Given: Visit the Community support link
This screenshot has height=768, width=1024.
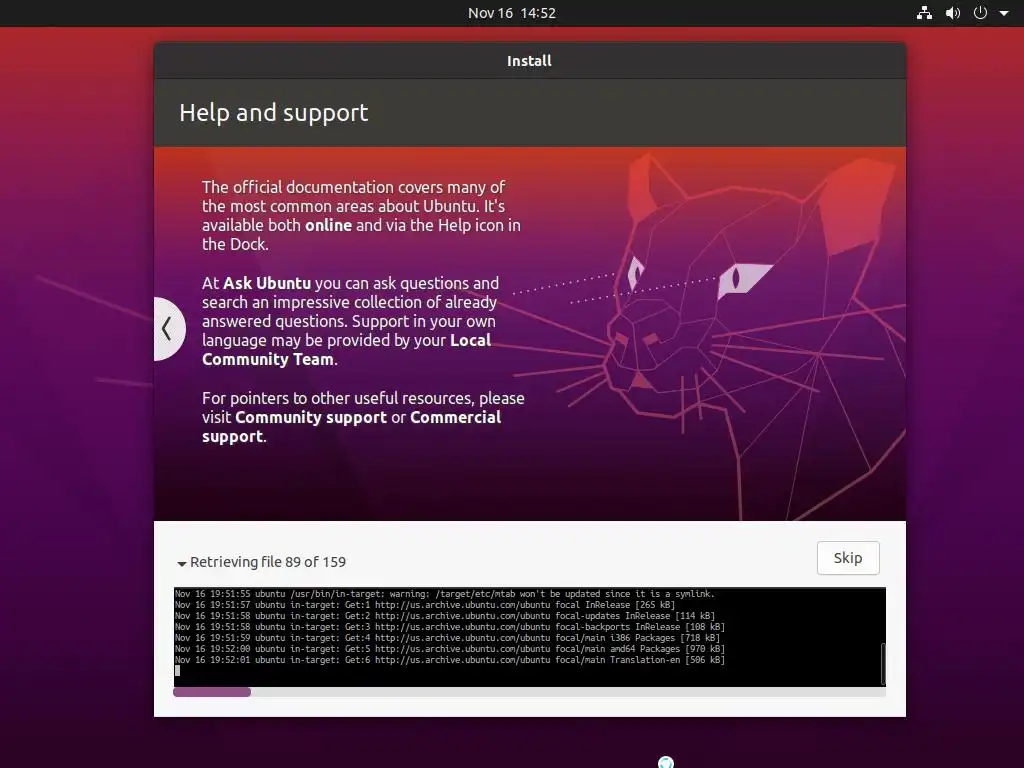Looking at the screenshot, I should [311, 417].
